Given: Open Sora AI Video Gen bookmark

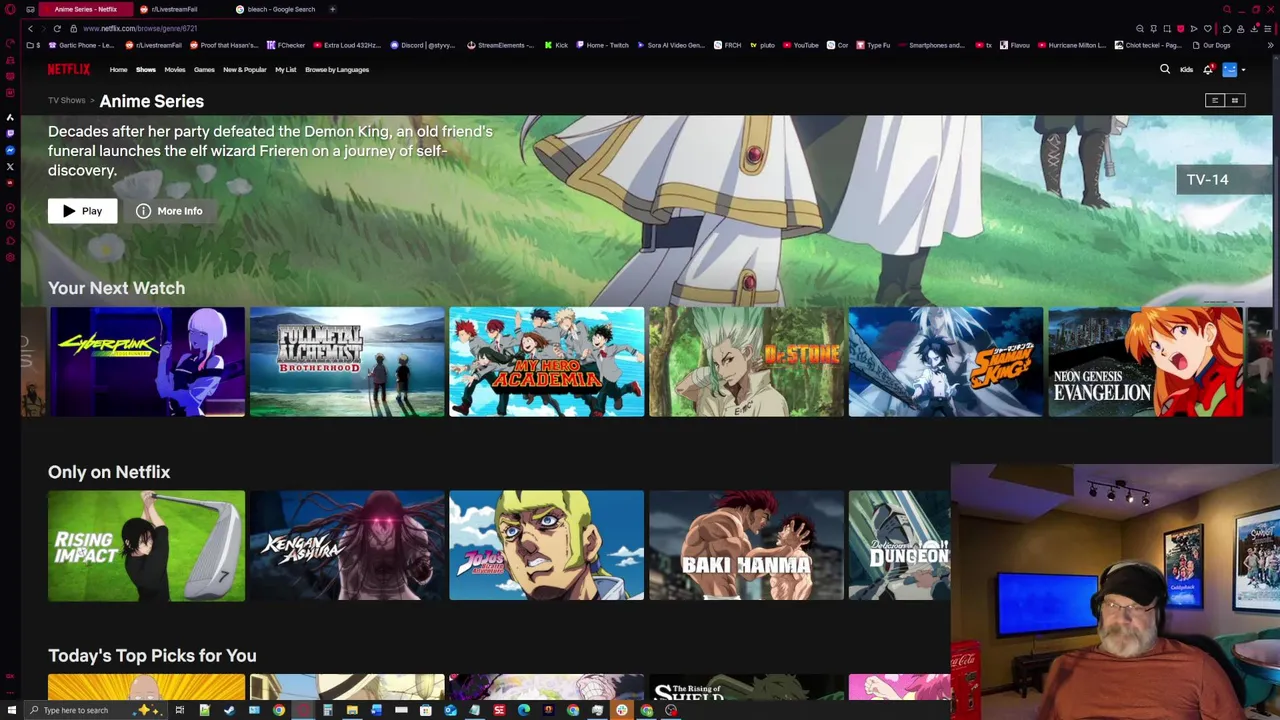Looking at the screenshot, I should [x=671, y=45].
